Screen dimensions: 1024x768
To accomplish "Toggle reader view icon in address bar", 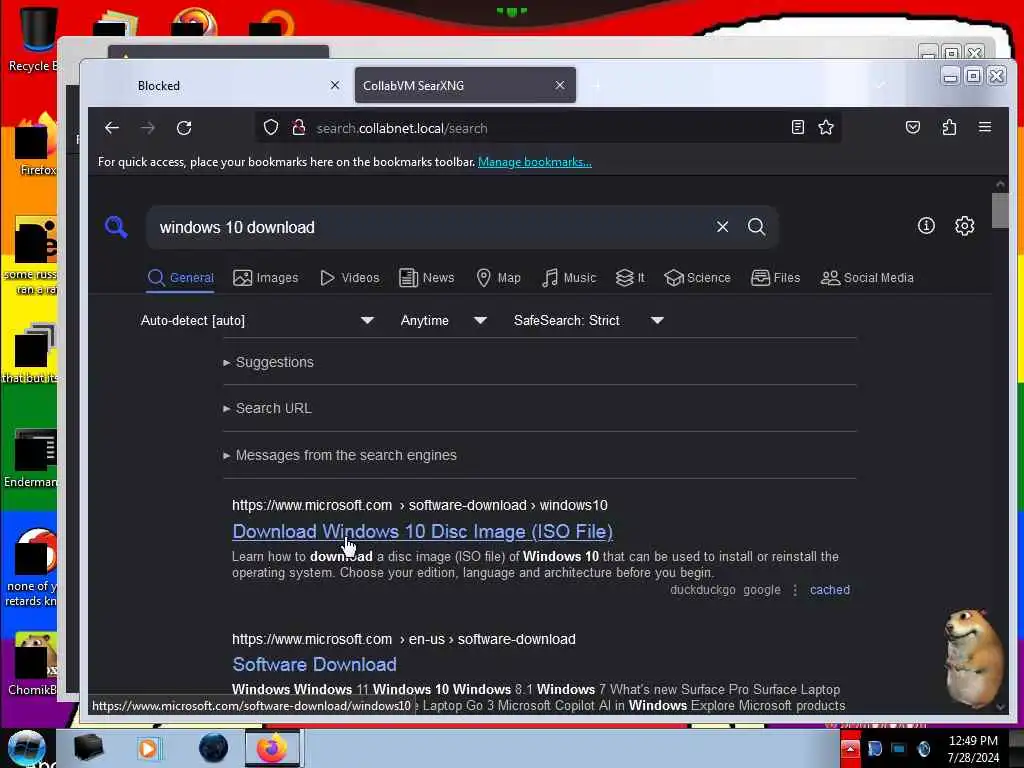I will click(797, 127).
